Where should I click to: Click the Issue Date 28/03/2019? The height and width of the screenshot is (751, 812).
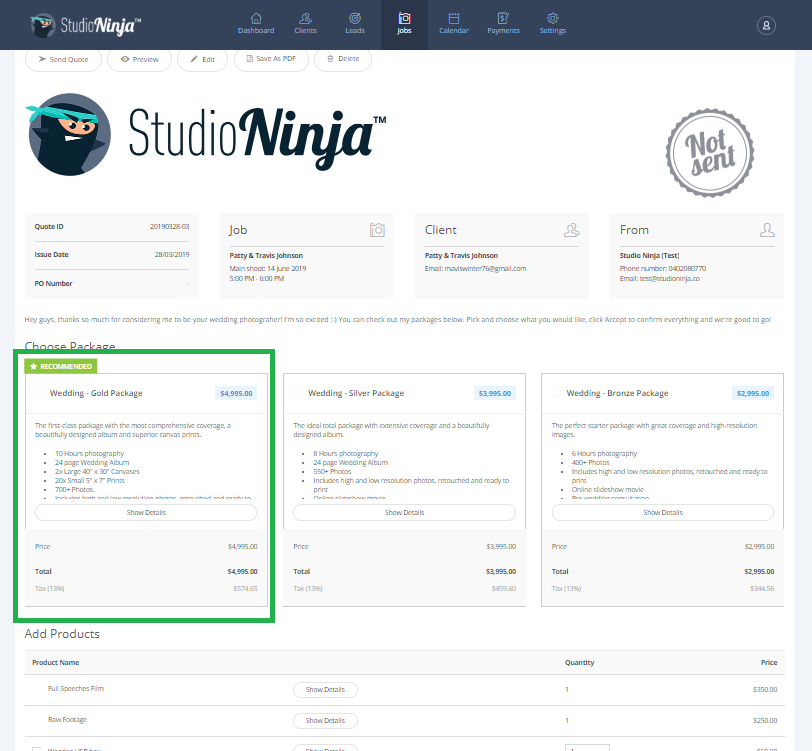pyautogui.click(x=172, y=254)
